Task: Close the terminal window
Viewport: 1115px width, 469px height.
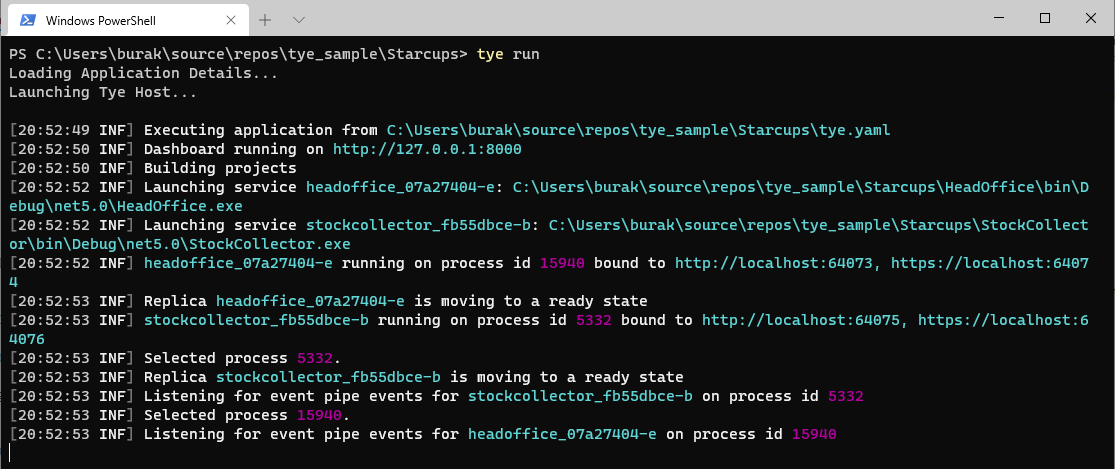Action: point(1090,18)
